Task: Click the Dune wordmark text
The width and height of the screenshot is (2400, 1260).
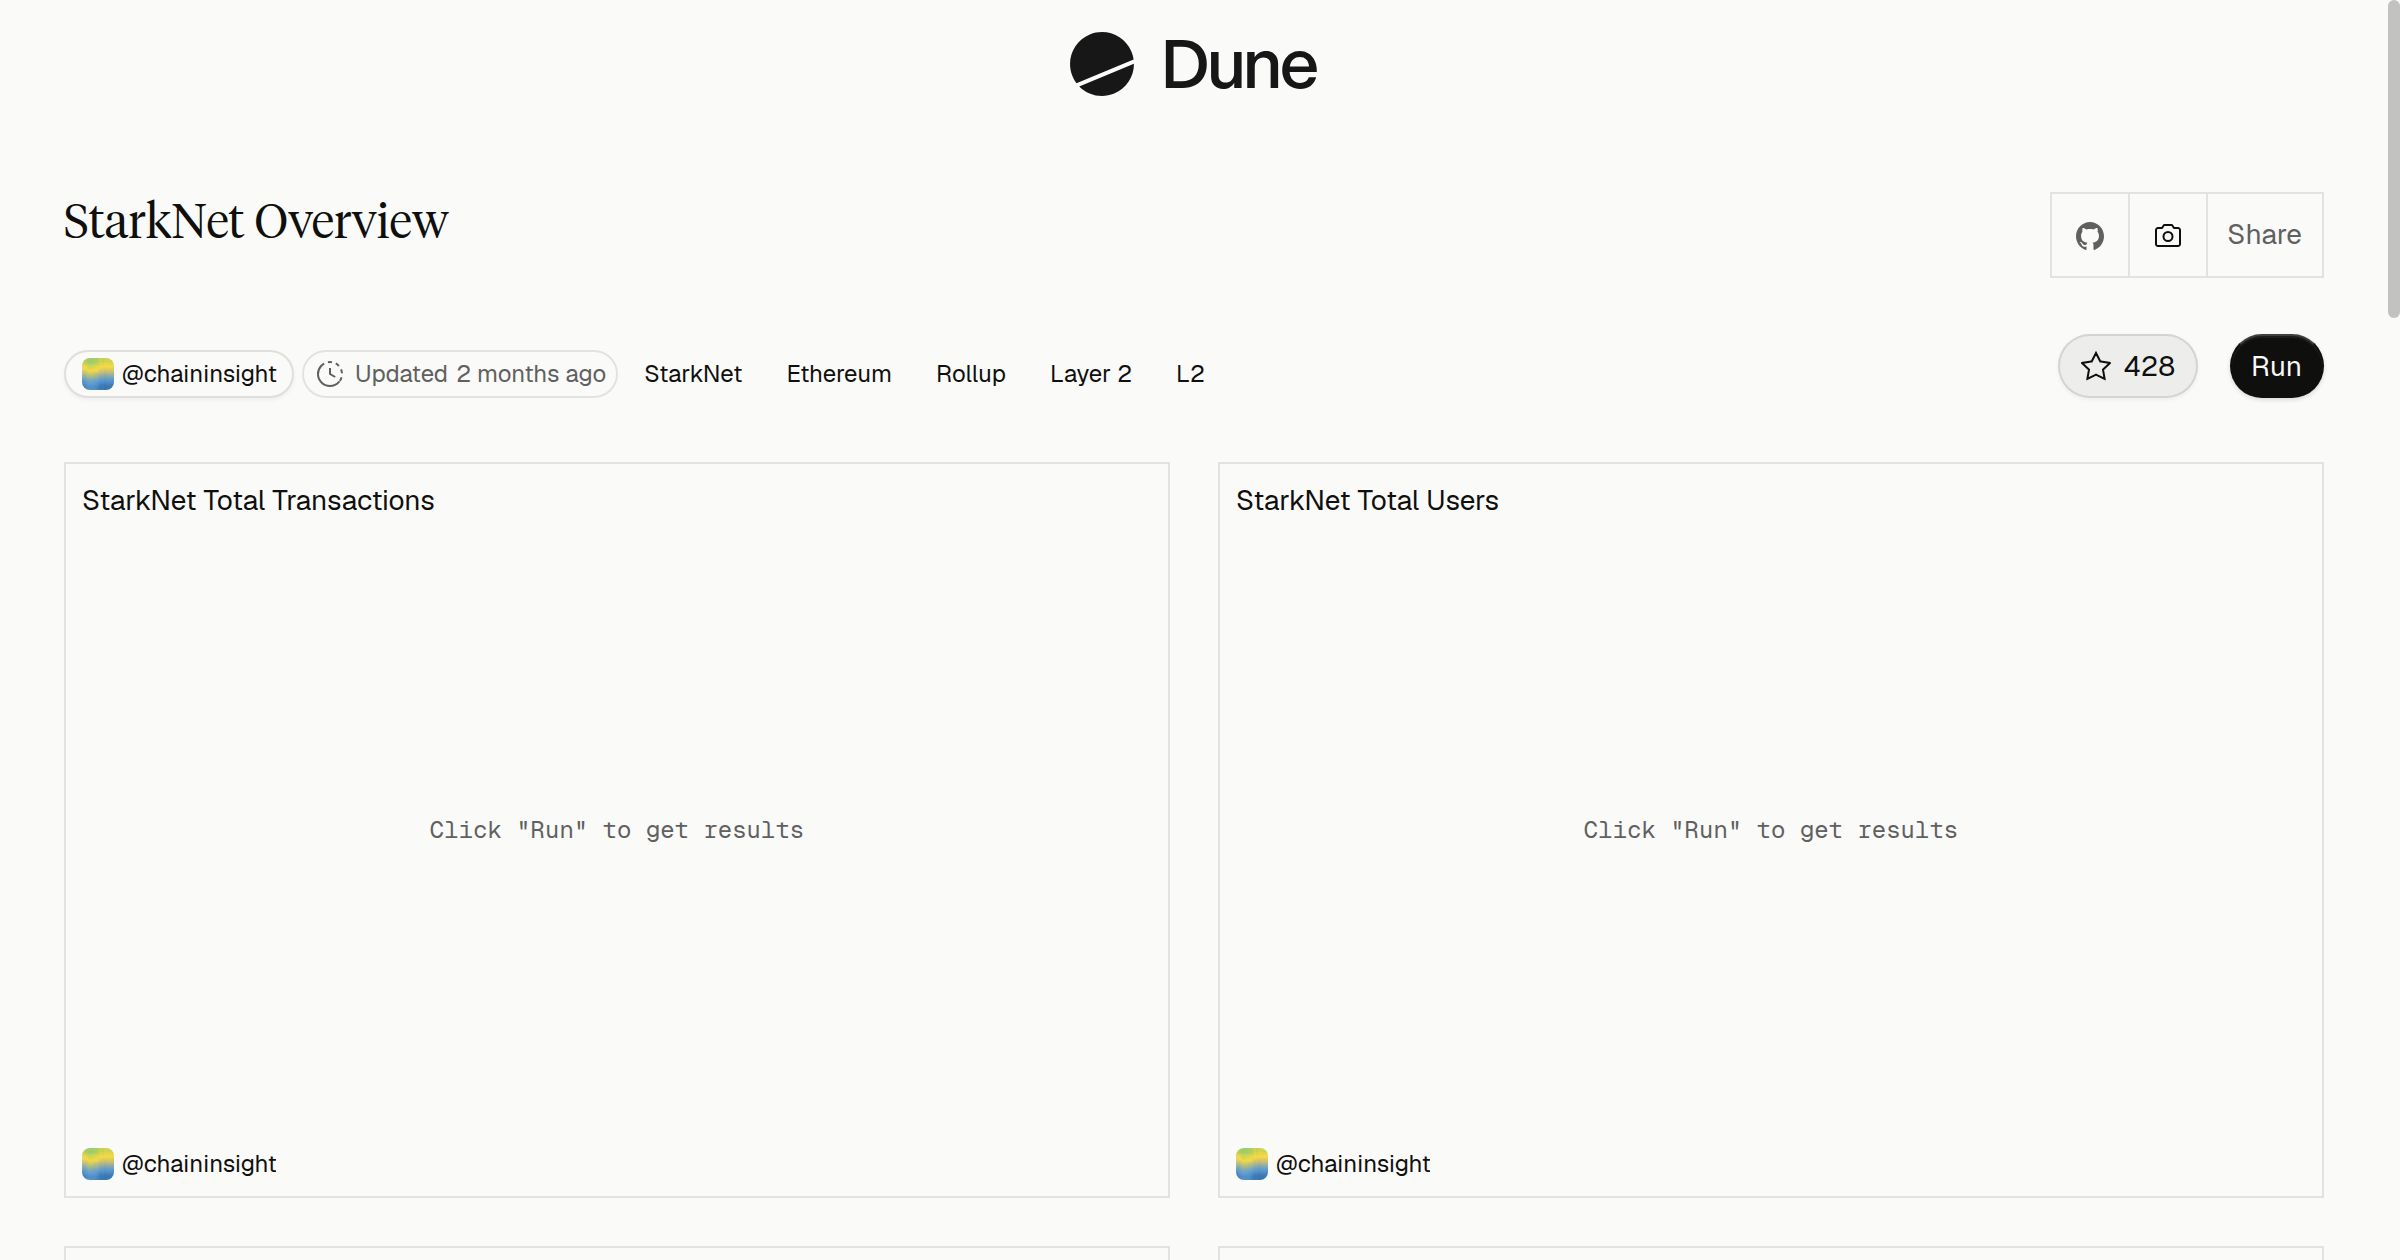Action: pos(1240,66)
